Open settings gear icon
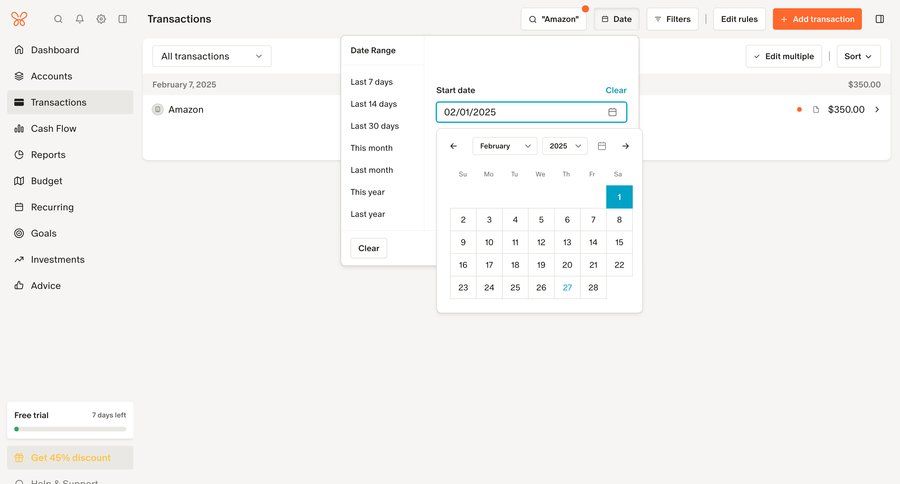The height and width of the screenshot is (484, 900). click(101, 19)
